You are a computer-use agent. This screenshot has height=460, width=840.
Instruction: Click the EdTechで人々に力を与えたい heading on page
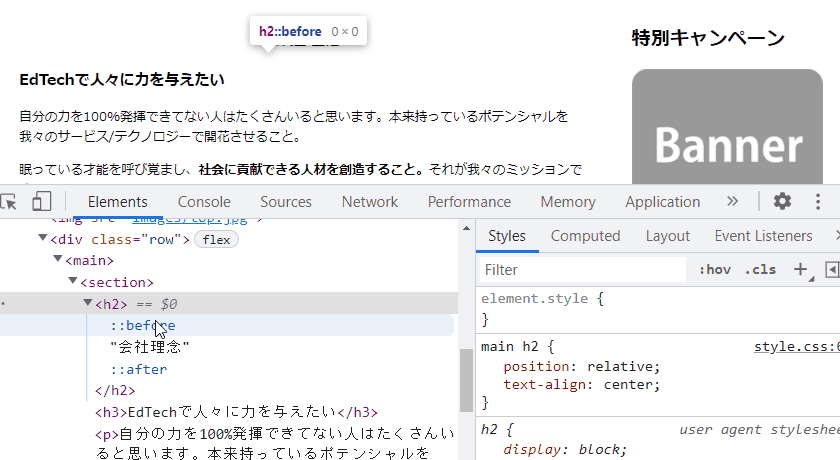pyautogui.click(x=122, y=80)
